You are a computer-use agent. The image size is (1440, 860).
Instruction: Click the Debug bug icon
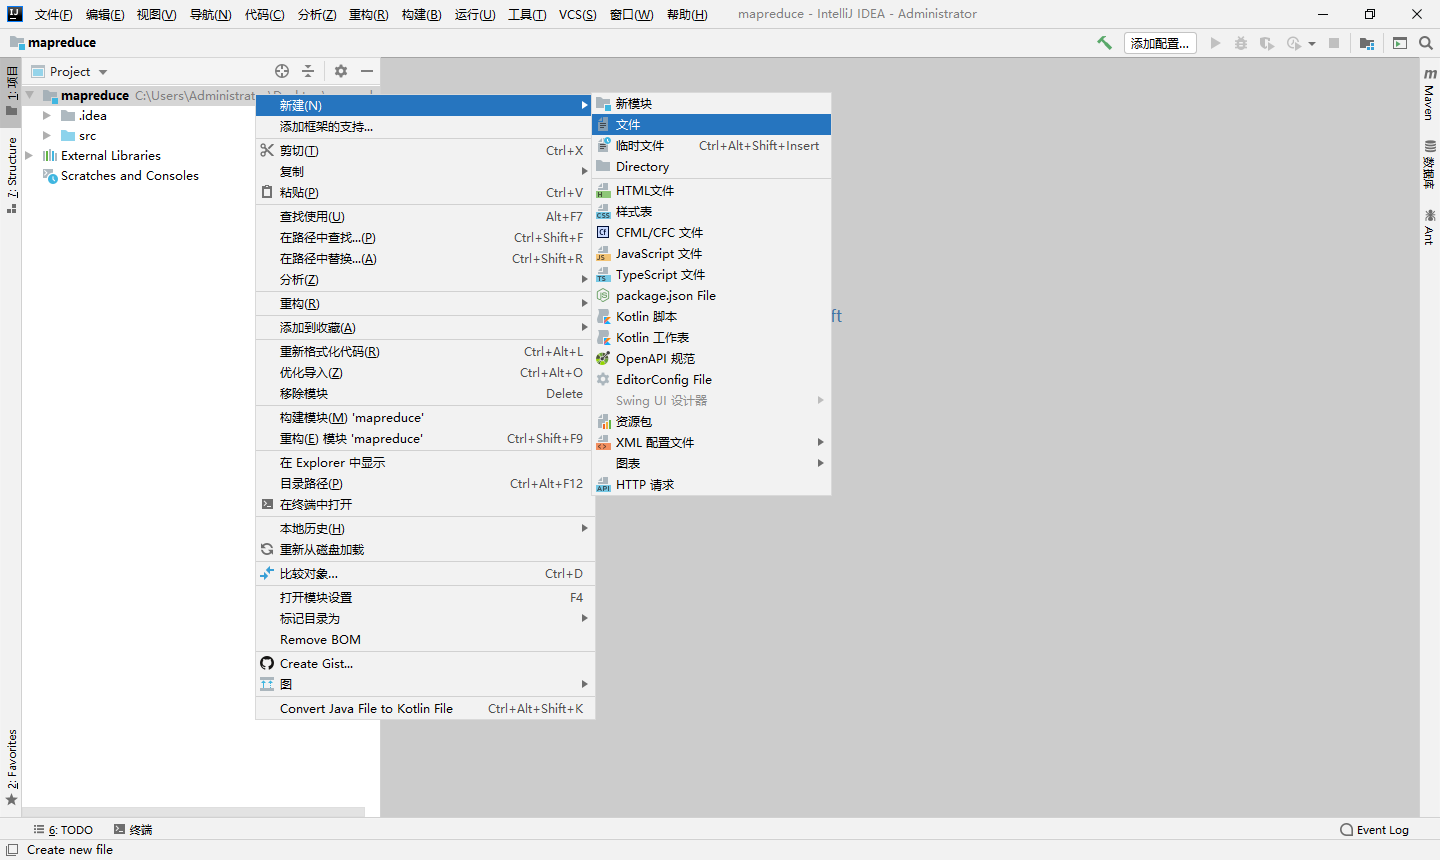tap(1241, 43)
